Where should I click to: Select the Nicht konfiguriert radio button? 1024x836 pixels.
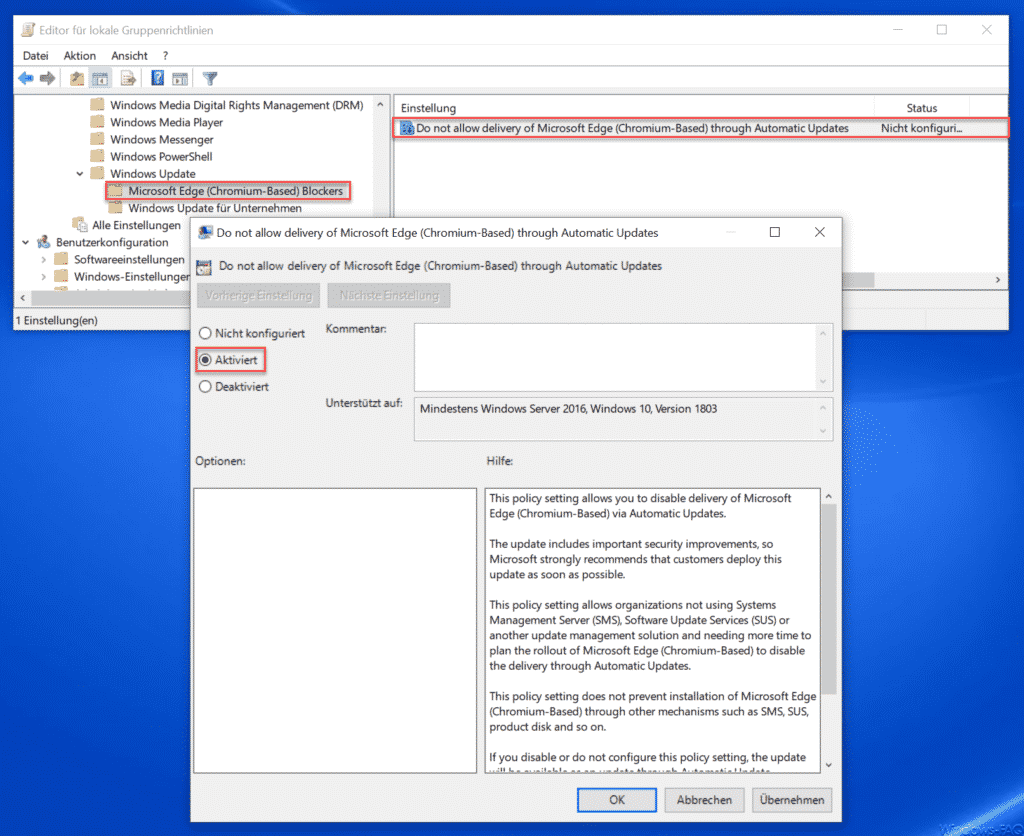[x=205, y=333]
